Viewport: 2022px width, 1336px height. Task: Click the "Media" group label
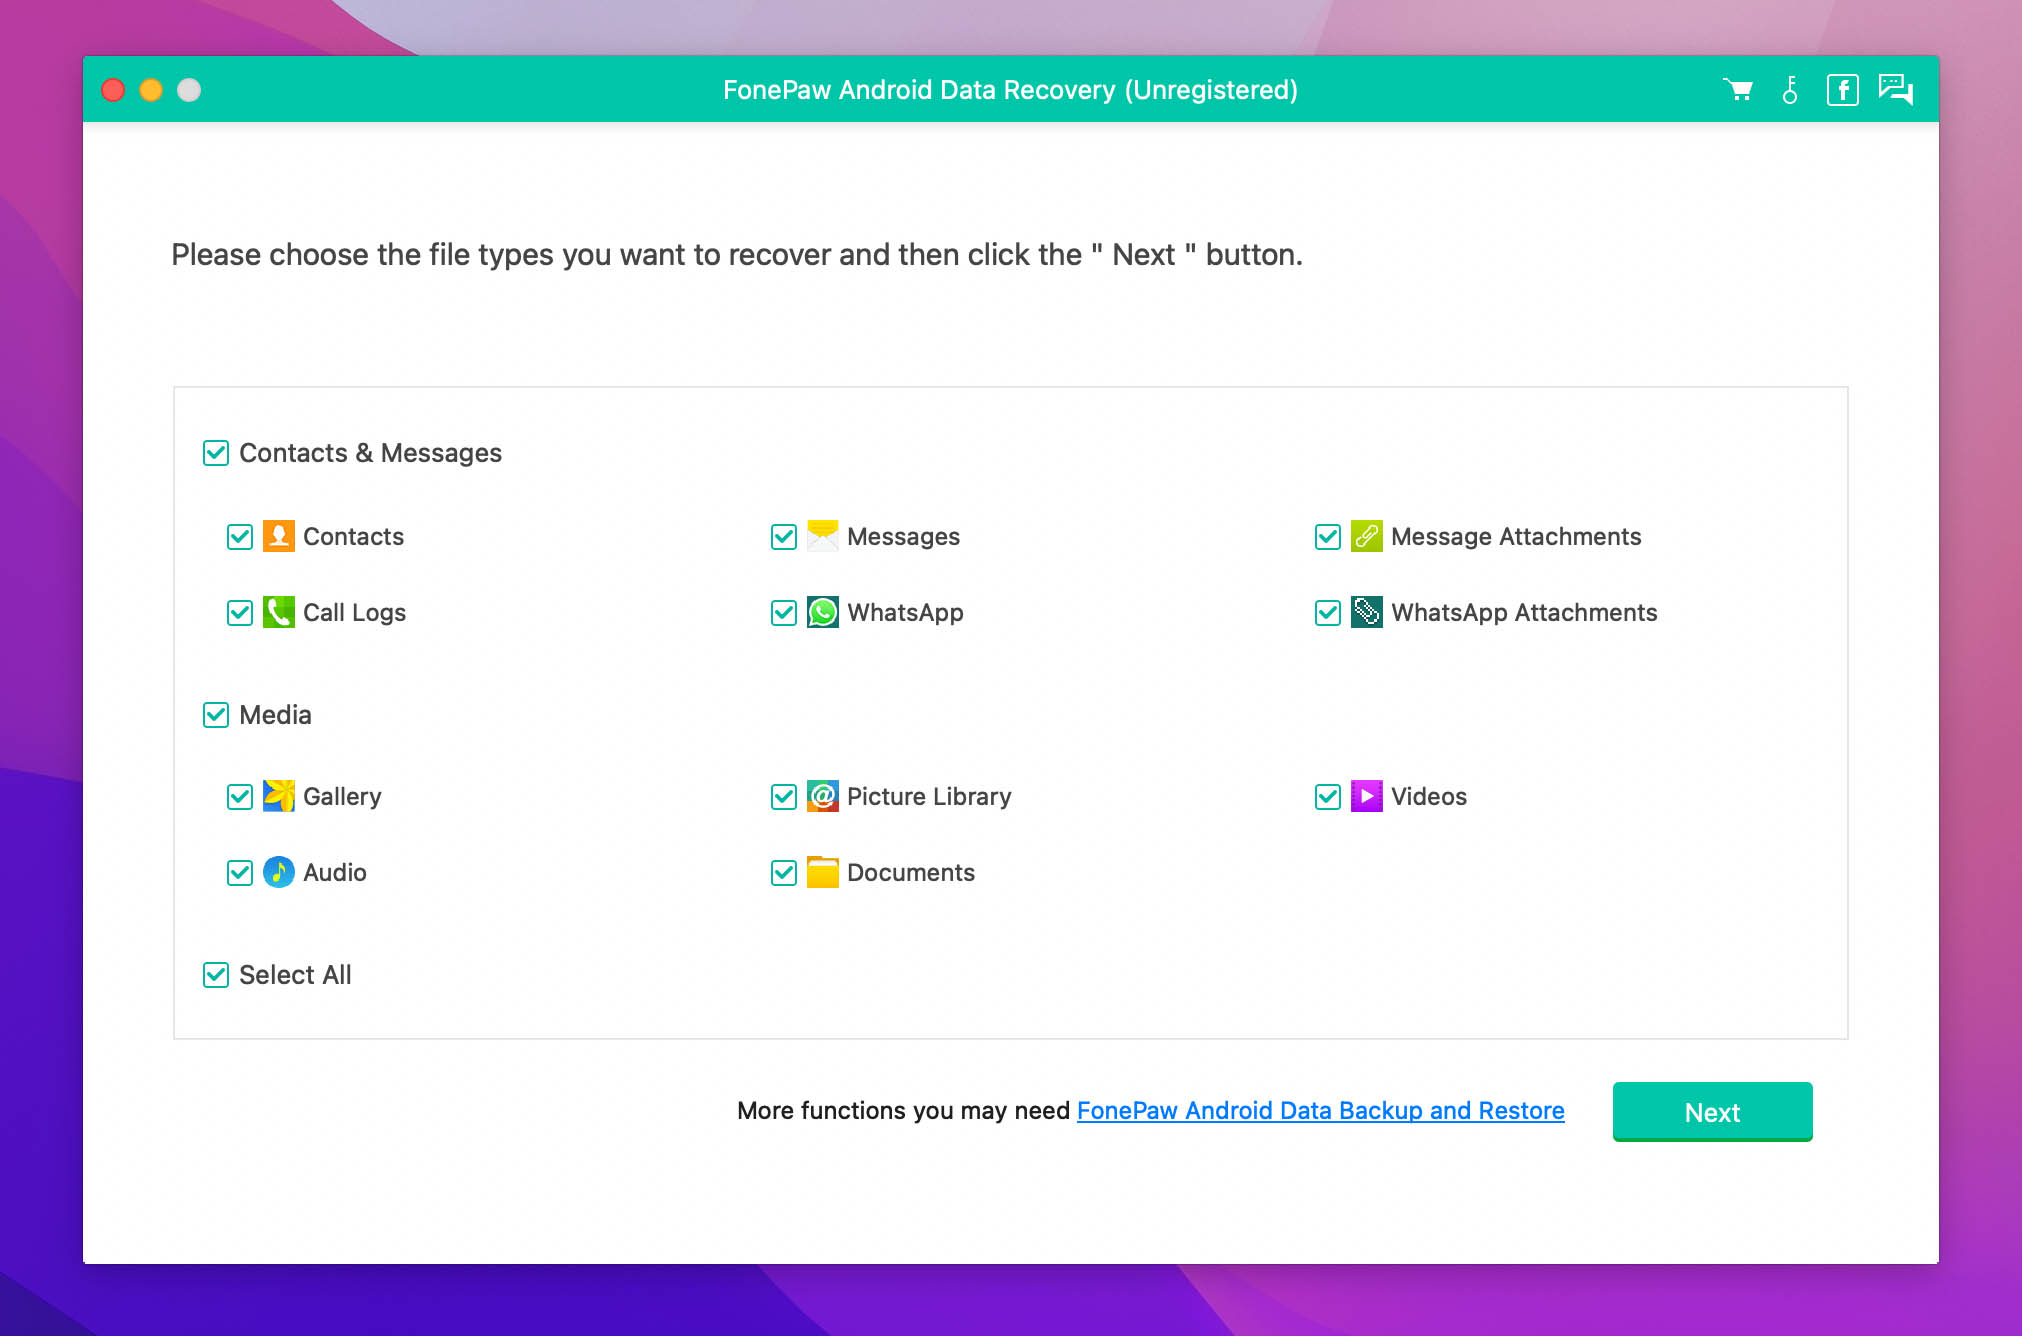click(275, 715)
